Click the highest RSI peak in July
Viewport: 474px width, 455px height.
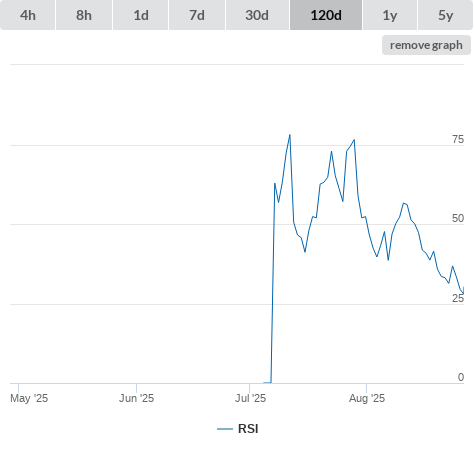click(290, 135)
